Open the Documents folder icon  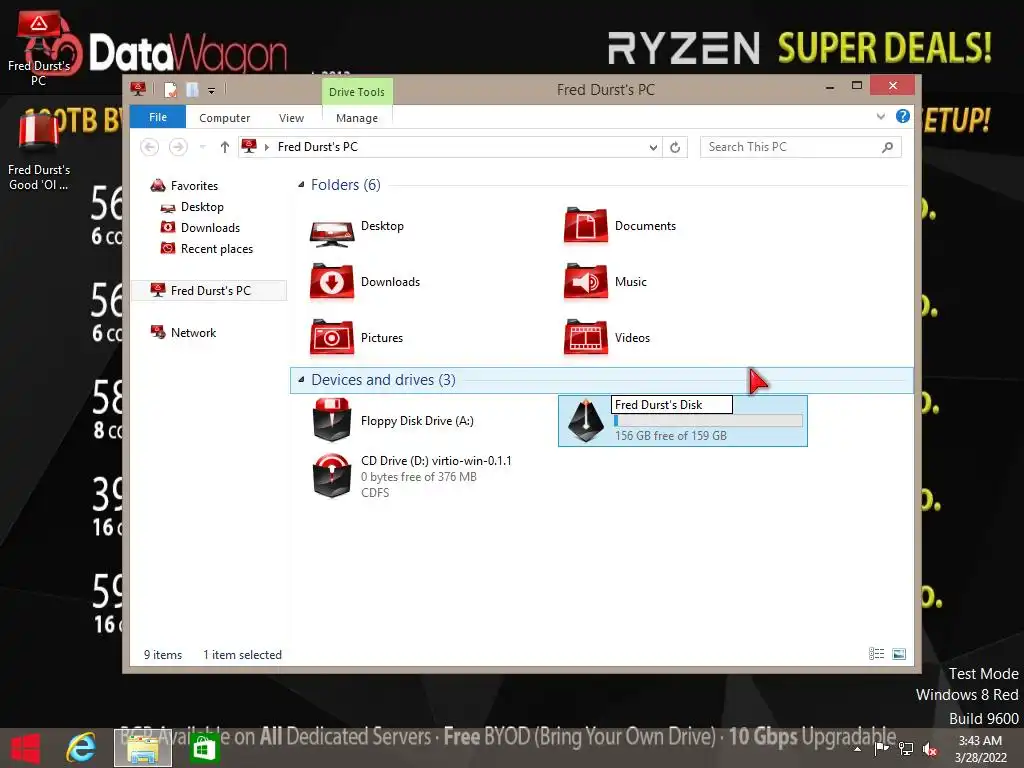click(585, 226)
